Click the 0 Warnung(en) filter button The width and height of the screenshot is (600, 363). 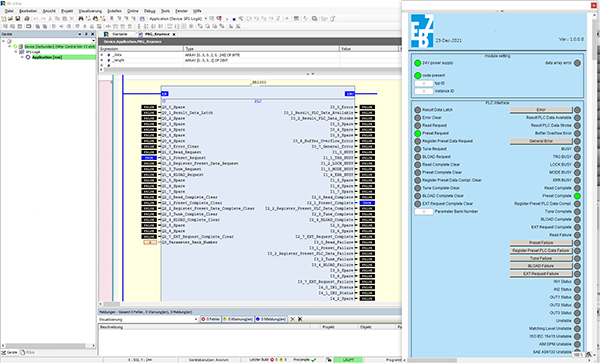tap(238, 319)
